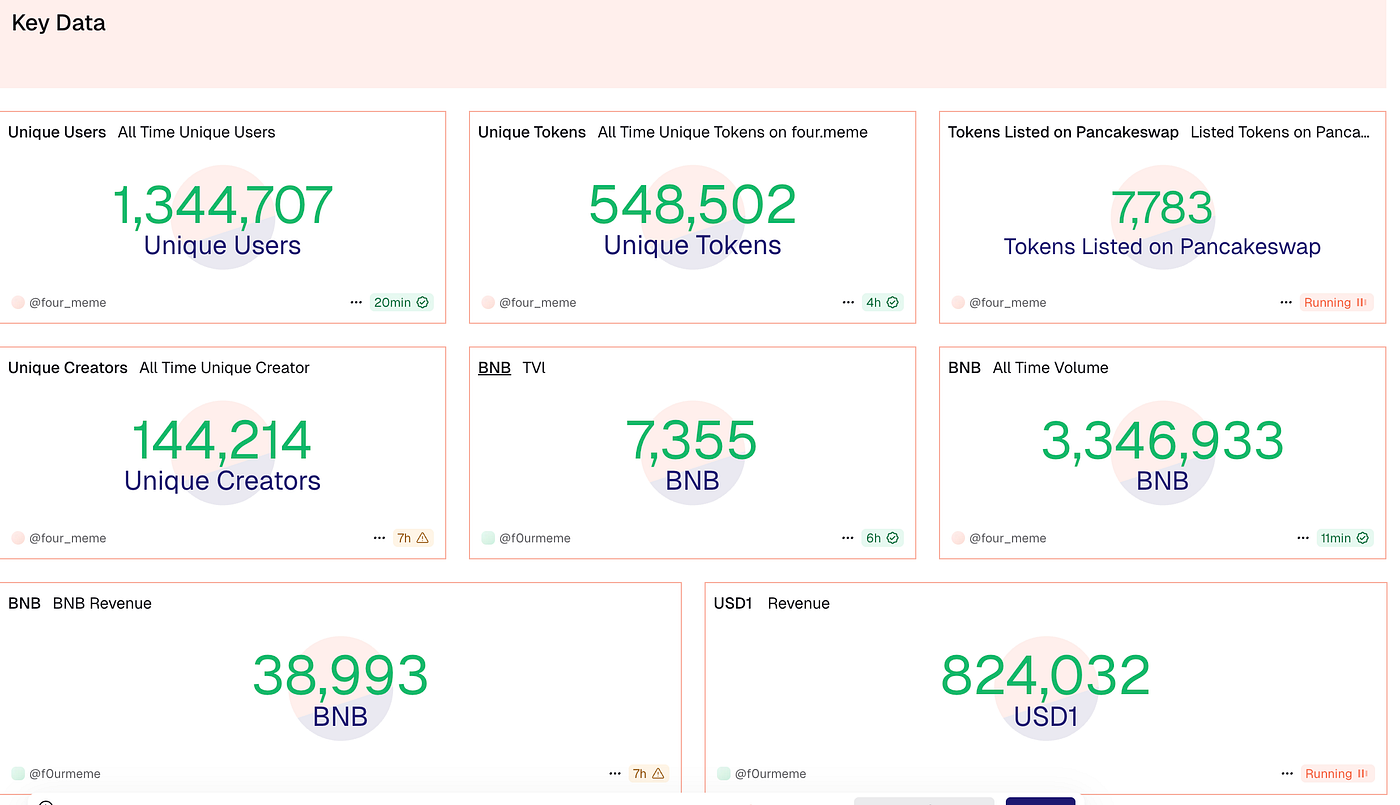The width and height of the screenshot is (1400, 805).
Task: Click the Unique Creators card title
Action: [x=68, y=368]
